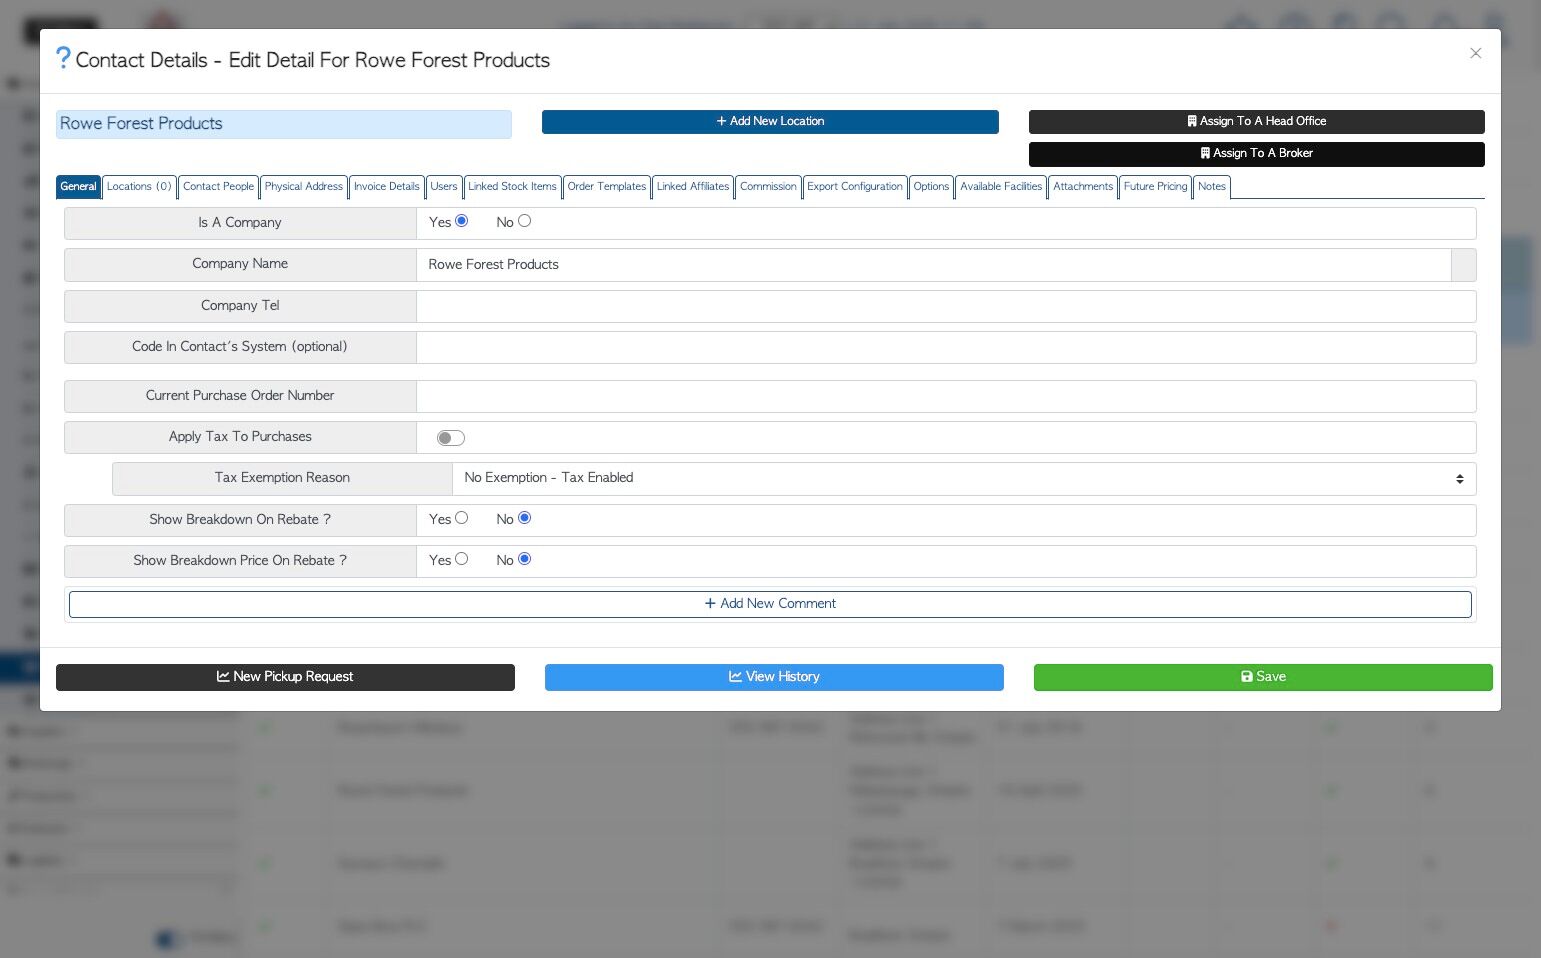Viewport: 1541px width, 958px height.
Task: Switch to the General tab
Action: coord(78,187)
